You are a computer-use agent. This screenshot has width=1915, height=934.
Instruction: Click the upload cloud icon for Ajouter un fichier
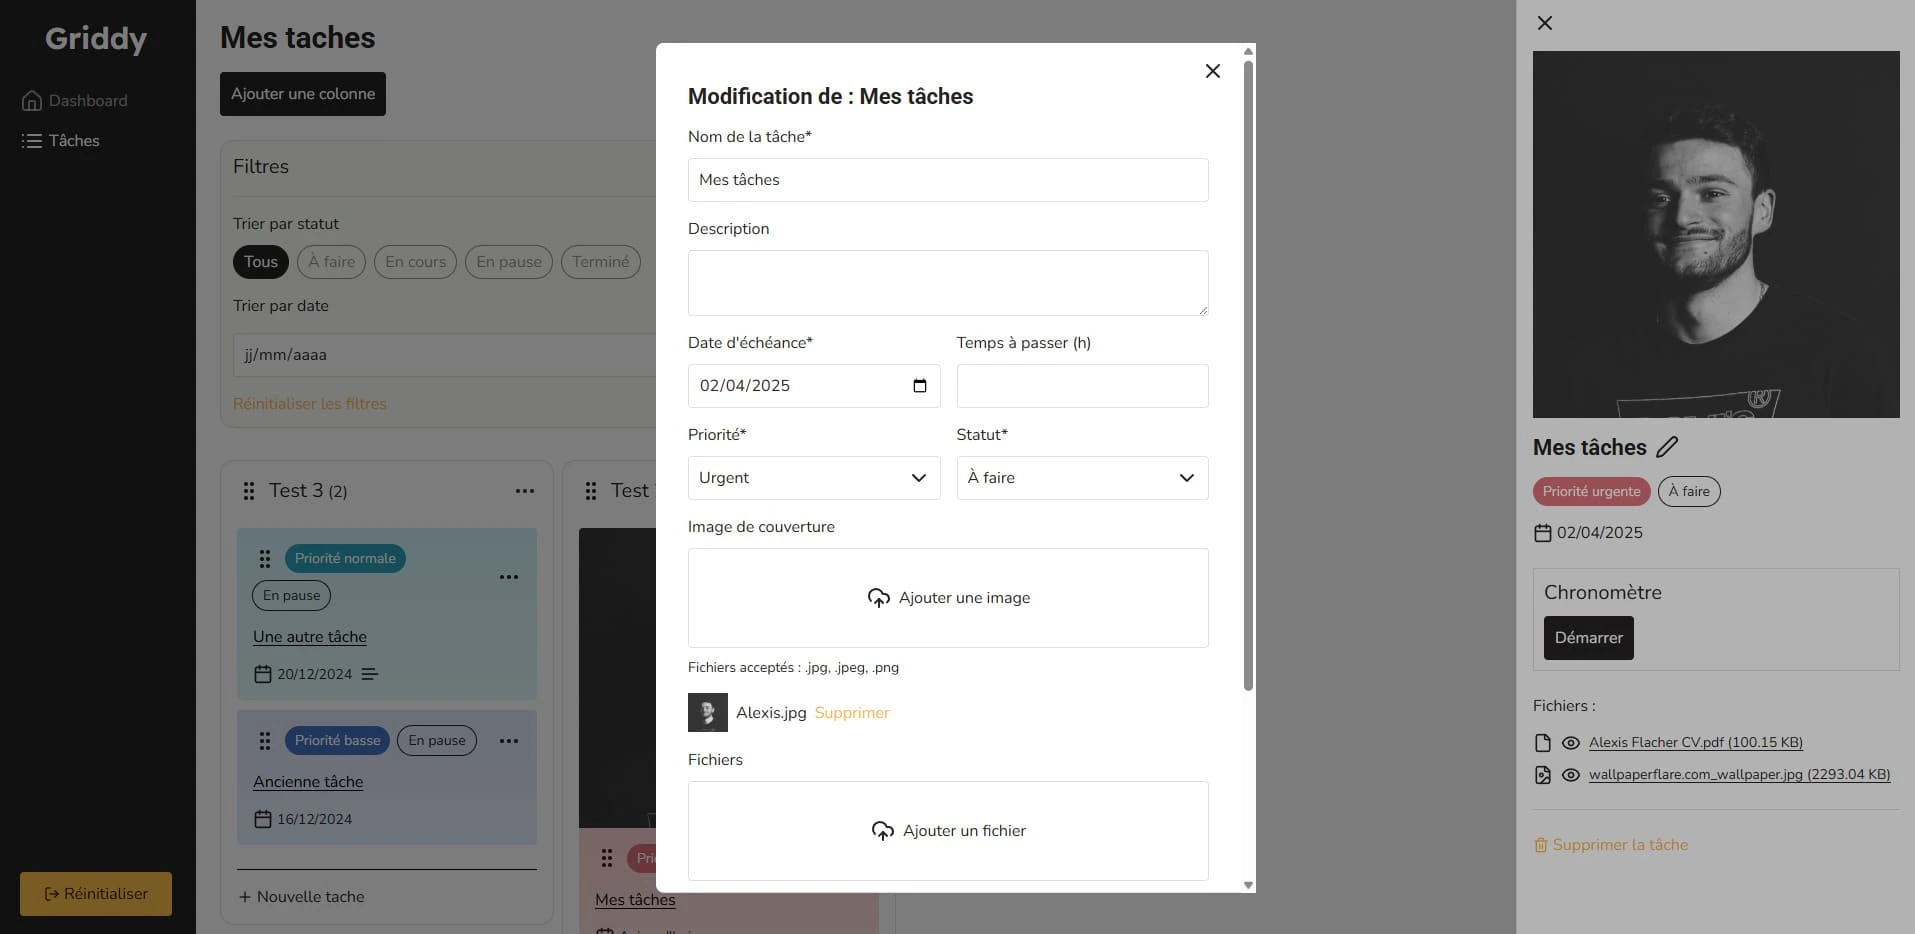pyautogui.click(x=882, y=831)
